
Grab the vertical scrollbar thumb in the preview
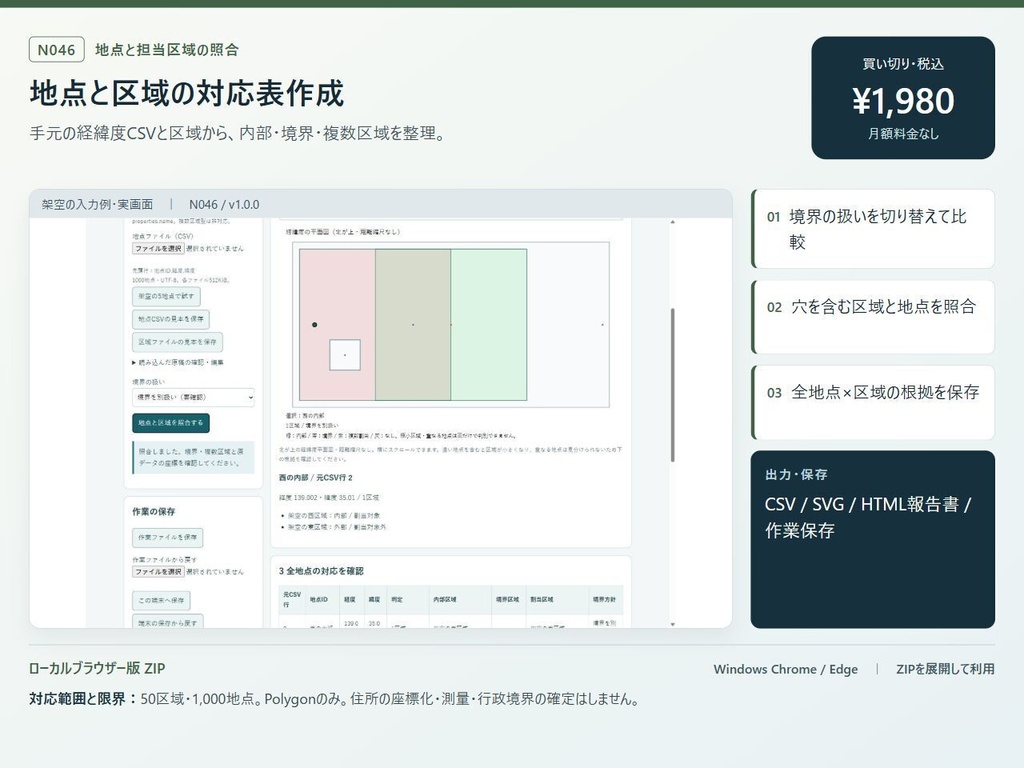673,385
